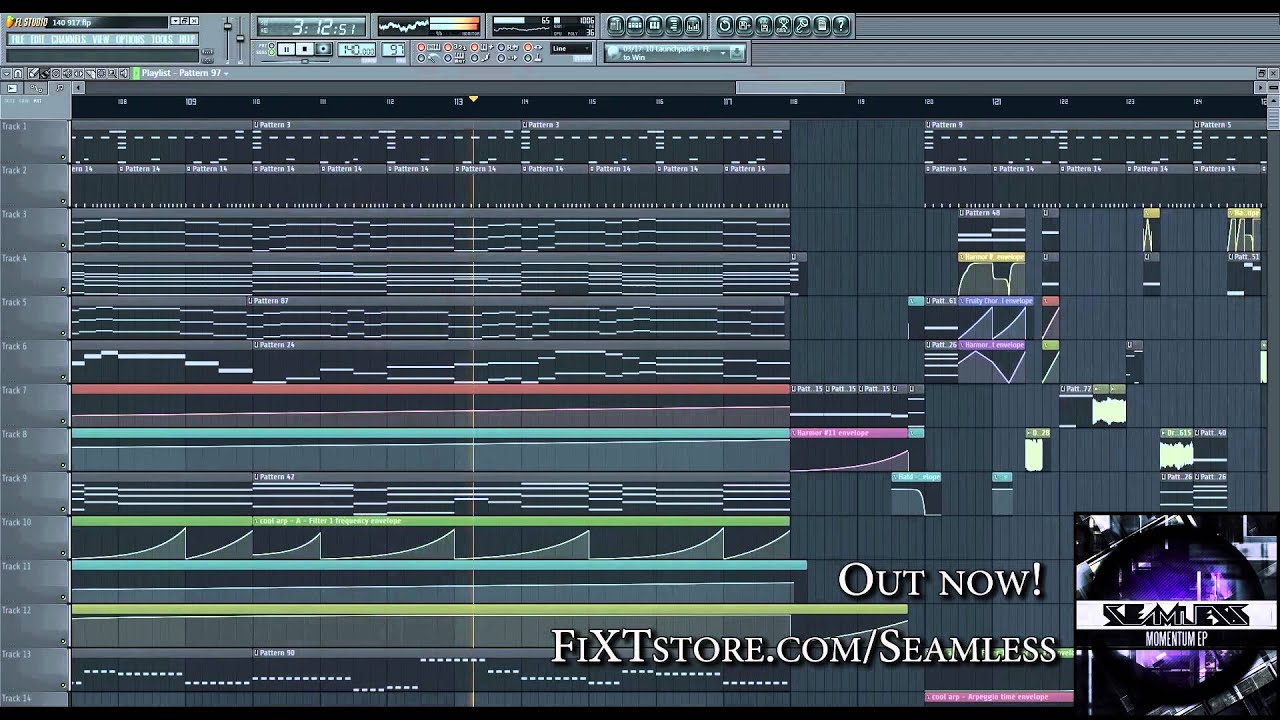Open the Pattern 24 clip menu on Track 6
The height and width of the screenshot is (720, 1280).
[x=256, y=345]
